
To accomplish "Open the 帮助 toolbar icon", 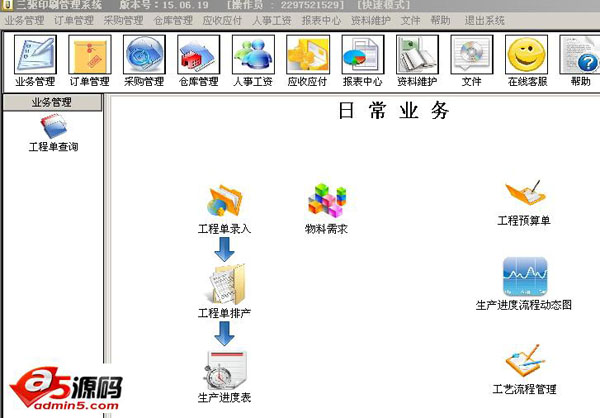I will click(579, 54).
